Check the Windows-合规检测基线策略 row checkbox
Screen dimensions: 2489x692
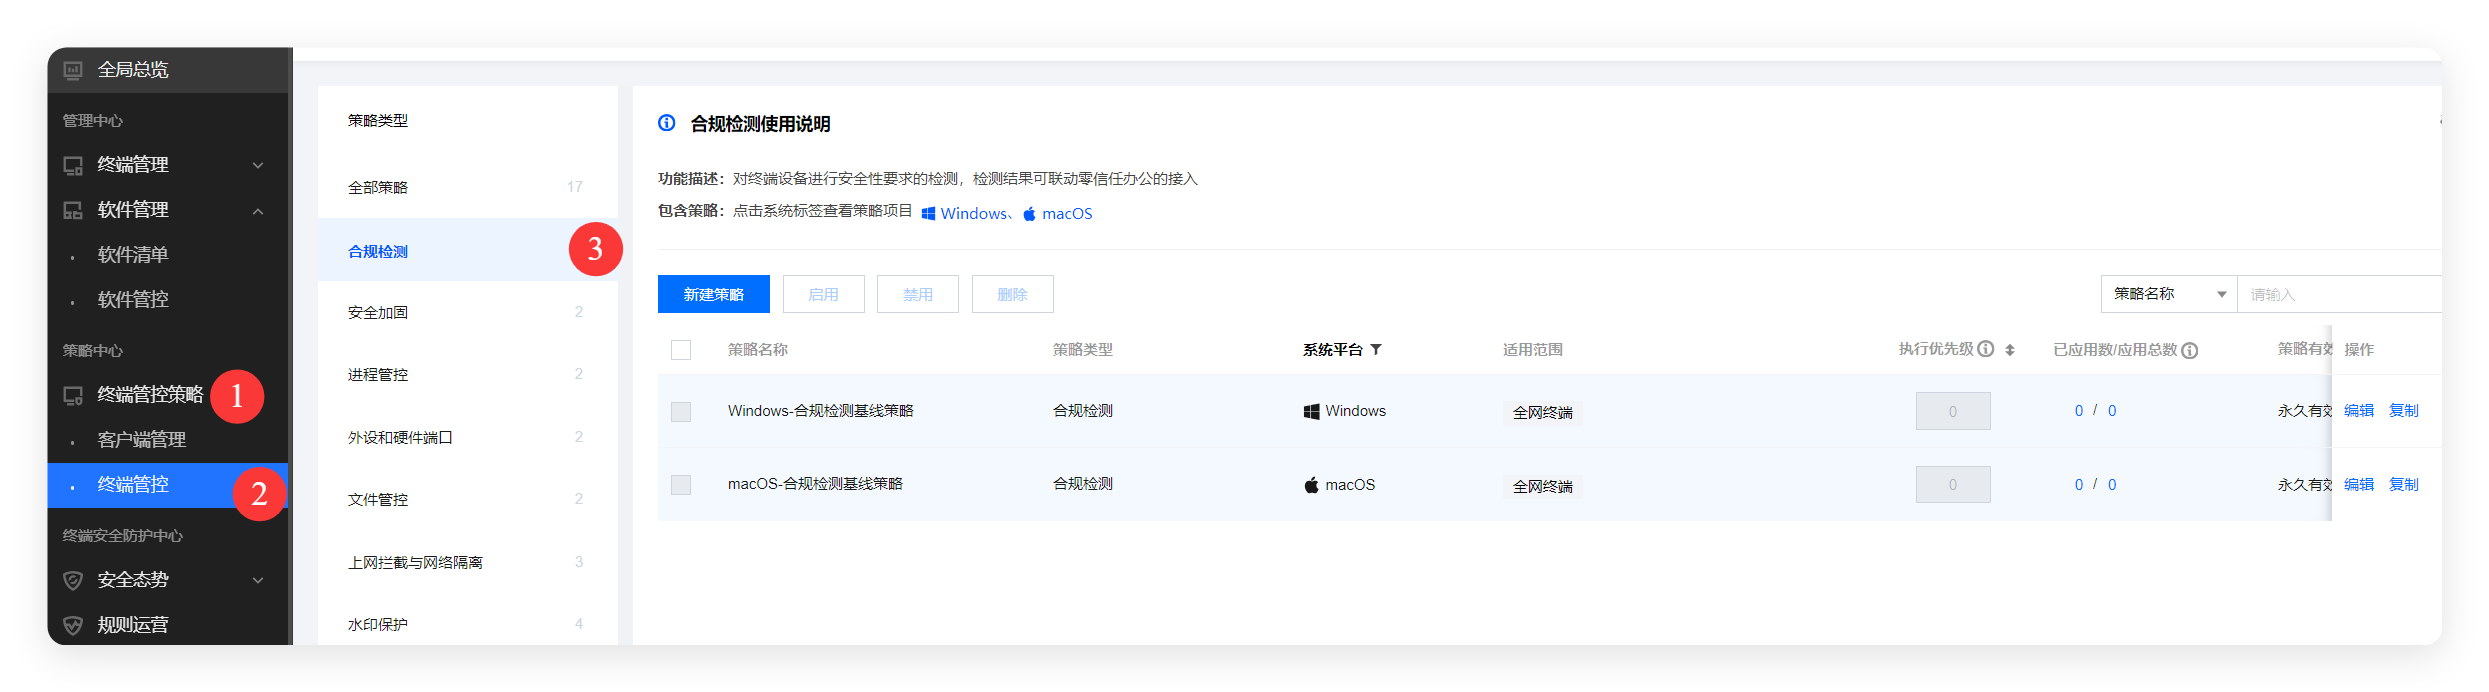[x=681, y=411]
